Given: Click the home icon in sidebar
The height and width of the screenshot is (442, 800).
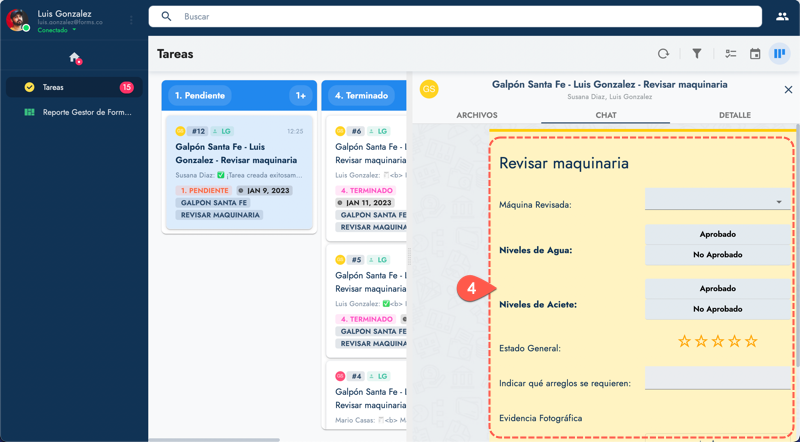Looking at the screenshot, I should tap(74, 58).
